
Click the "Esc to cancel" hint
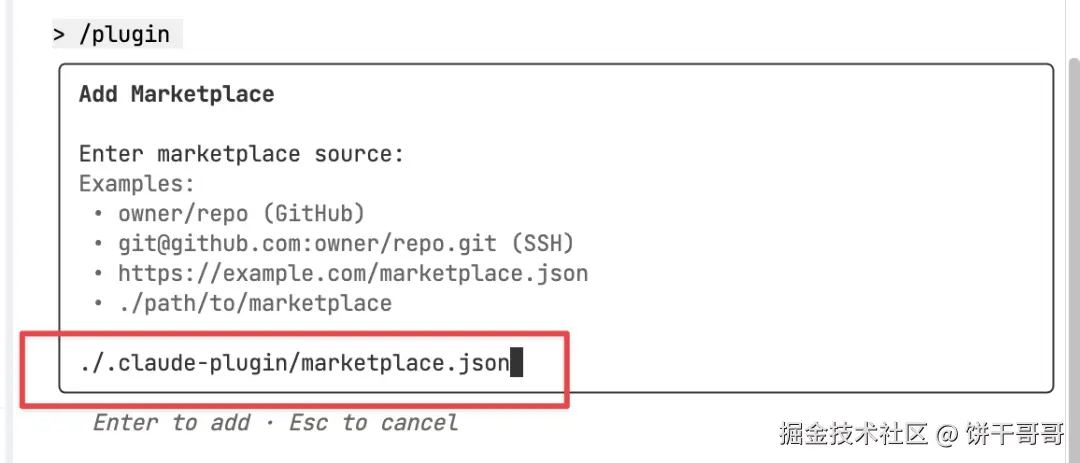click(374, 422)
